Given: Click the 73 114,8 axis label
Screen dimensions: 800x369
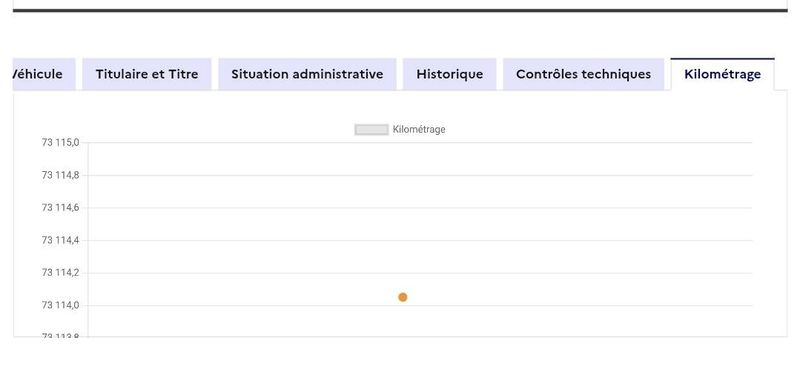Looking at the screenshot, I should (x=60, y=175).
